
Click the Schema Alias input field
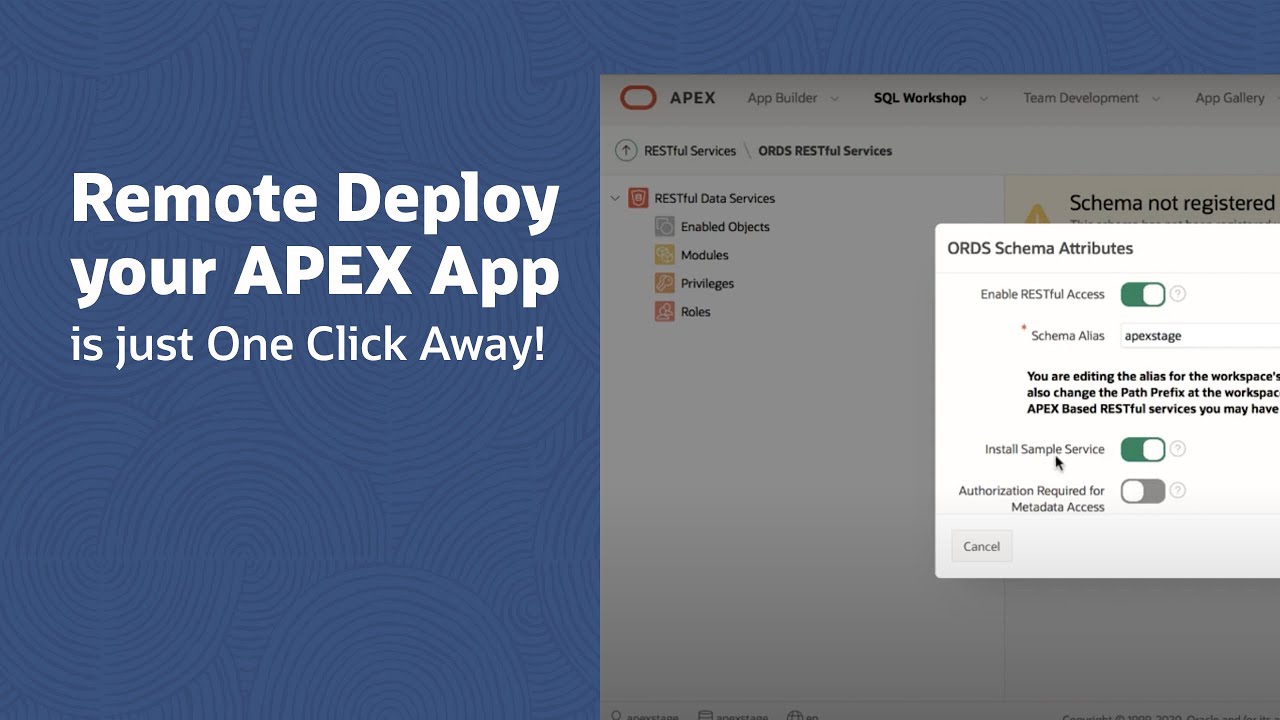click(1200, 336)
